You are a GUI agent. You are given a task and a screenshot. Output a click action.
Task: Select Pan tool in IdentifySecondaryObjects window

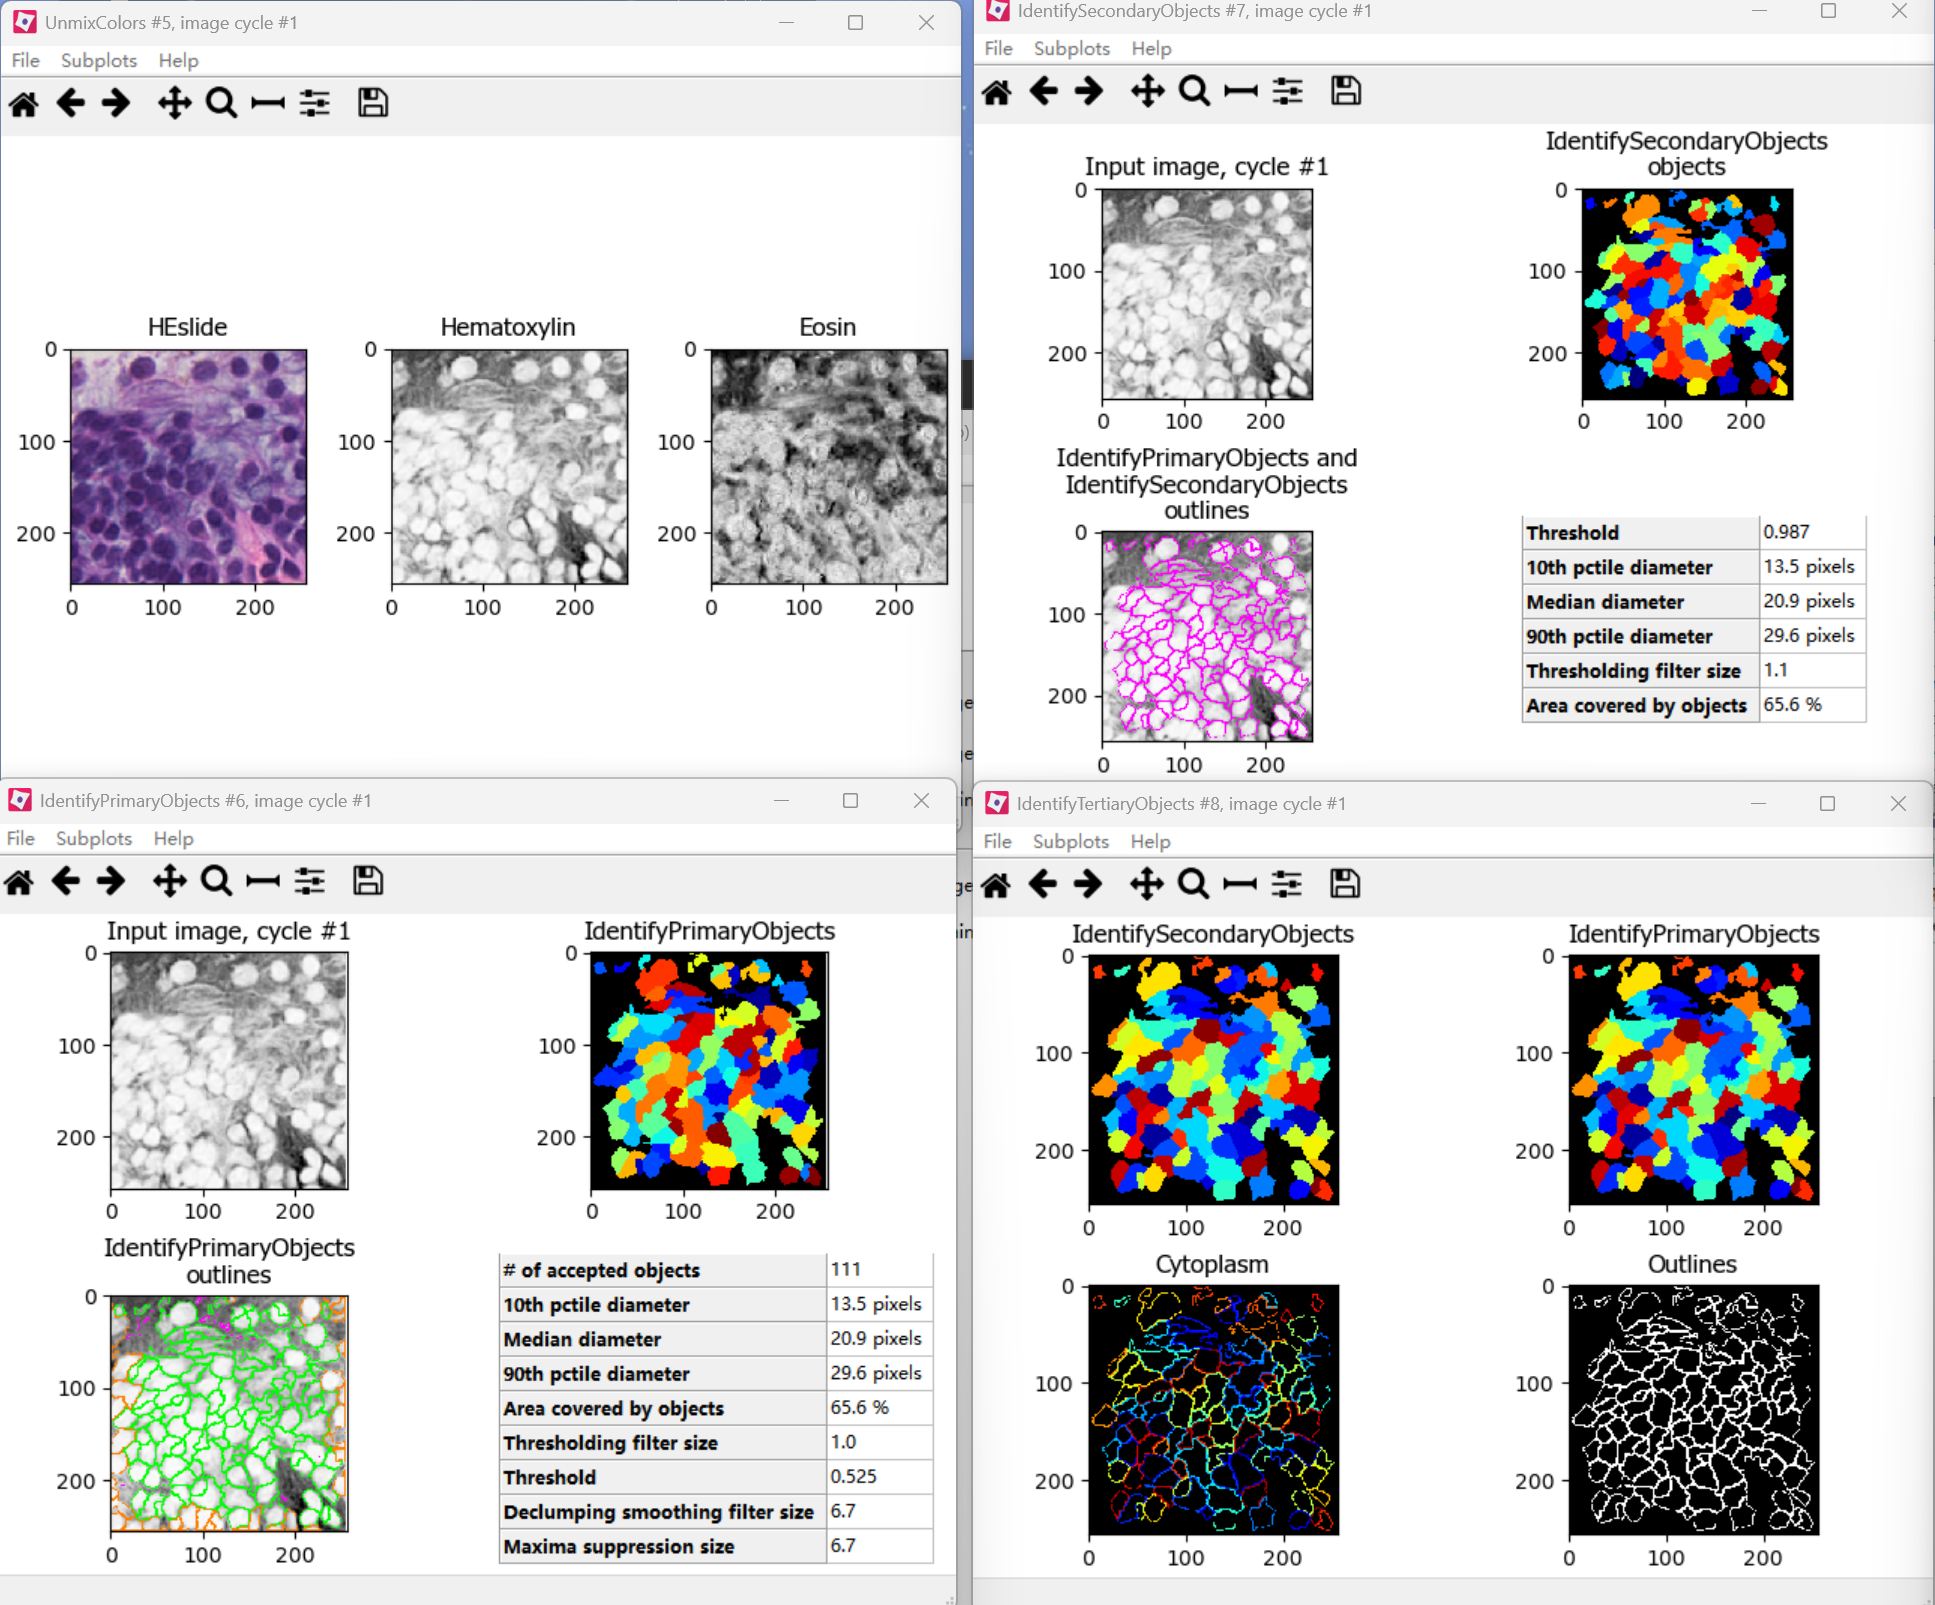(1147, 92)
